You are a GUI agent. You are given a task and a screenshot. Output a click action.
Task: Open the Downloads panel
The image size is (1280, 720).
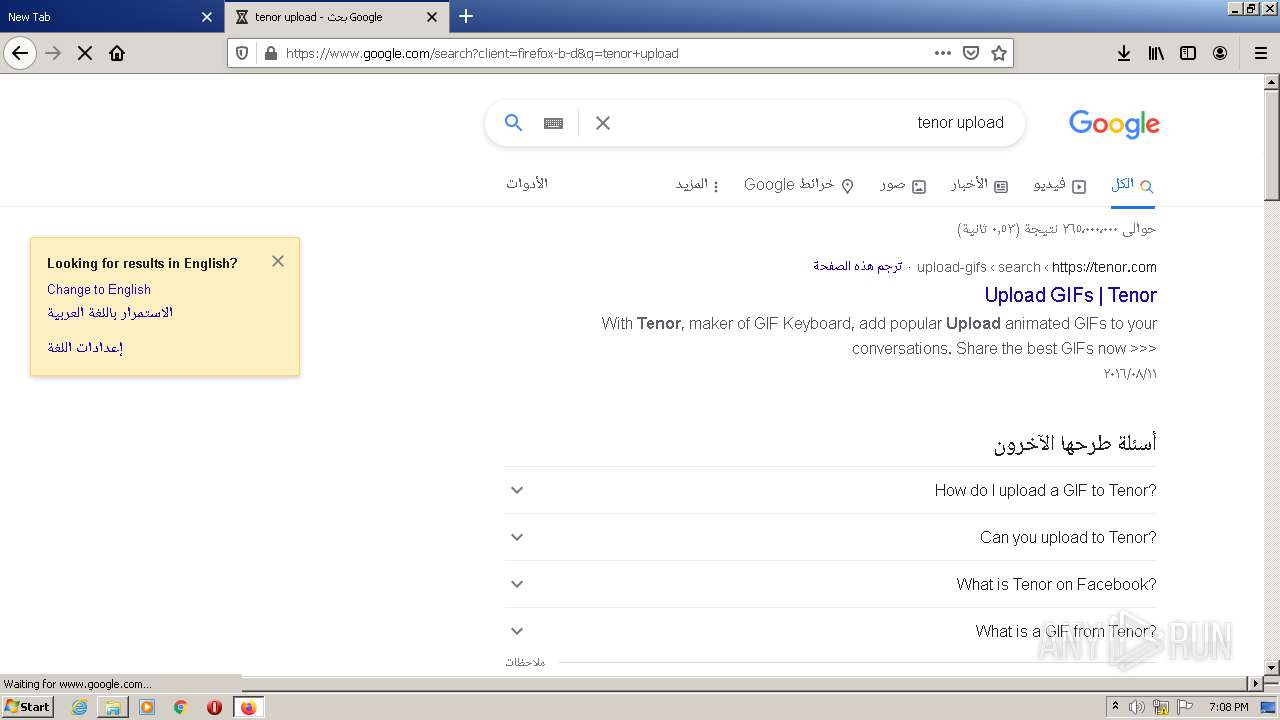coord(1124,53)
